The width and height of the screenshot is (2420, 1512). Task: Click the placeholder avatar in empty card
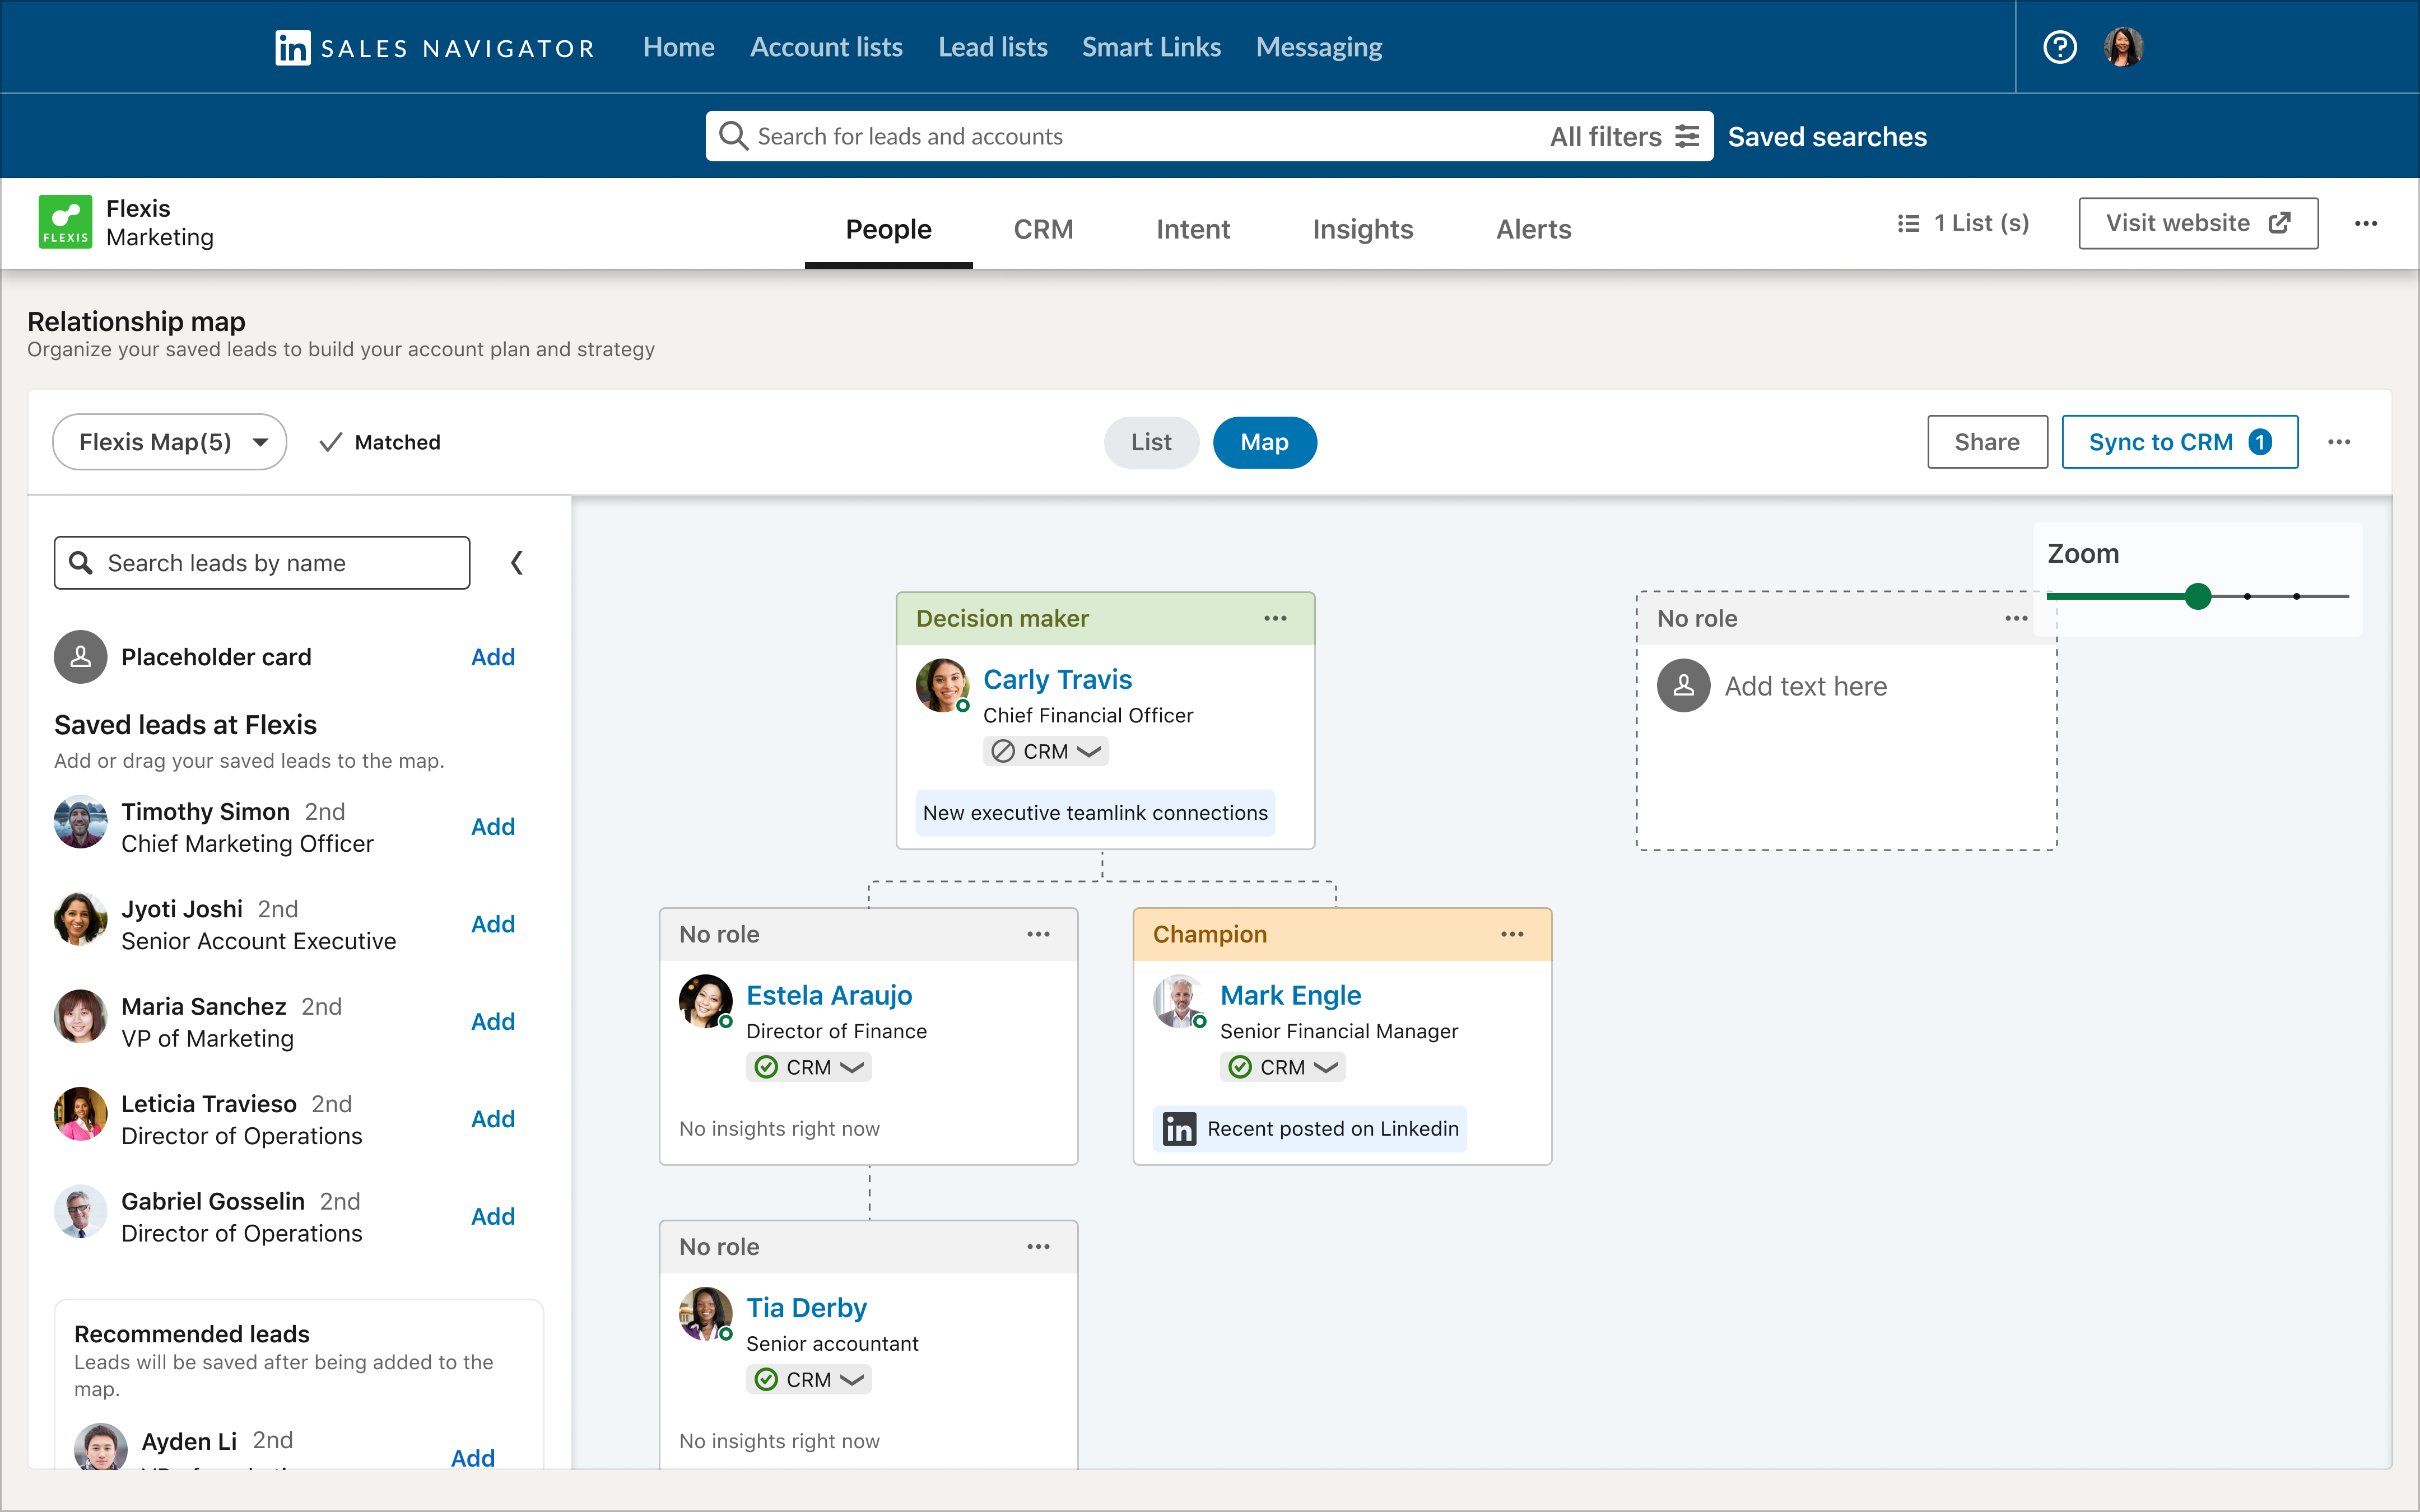tap(1684, 685)
